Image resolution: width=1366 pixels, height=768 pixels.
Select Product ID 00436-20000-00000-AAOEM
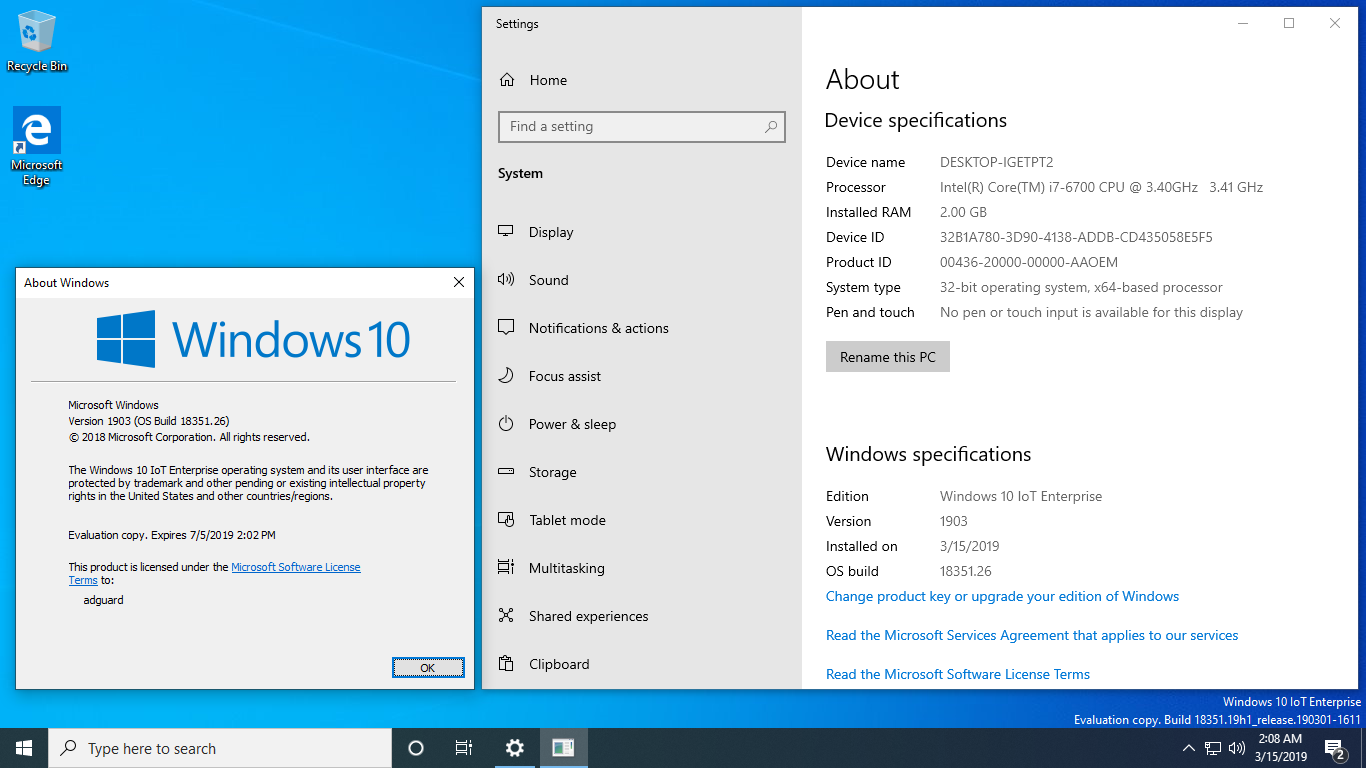(1029, 262)
